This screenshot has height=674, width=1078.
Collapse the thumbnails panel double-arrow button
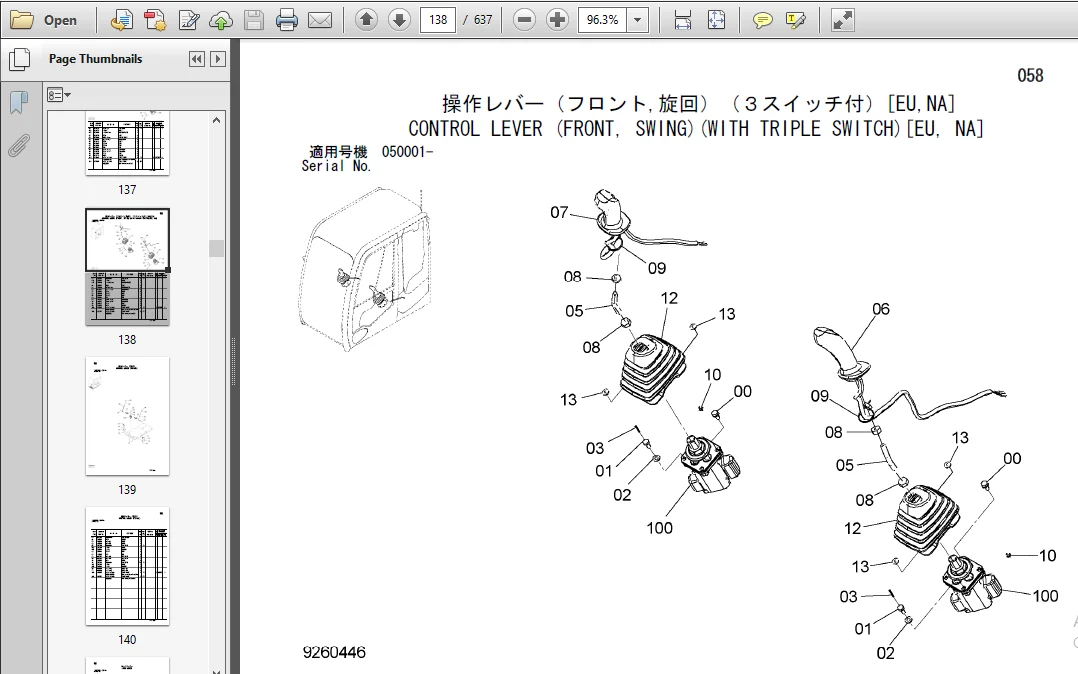tap(197, 59)
